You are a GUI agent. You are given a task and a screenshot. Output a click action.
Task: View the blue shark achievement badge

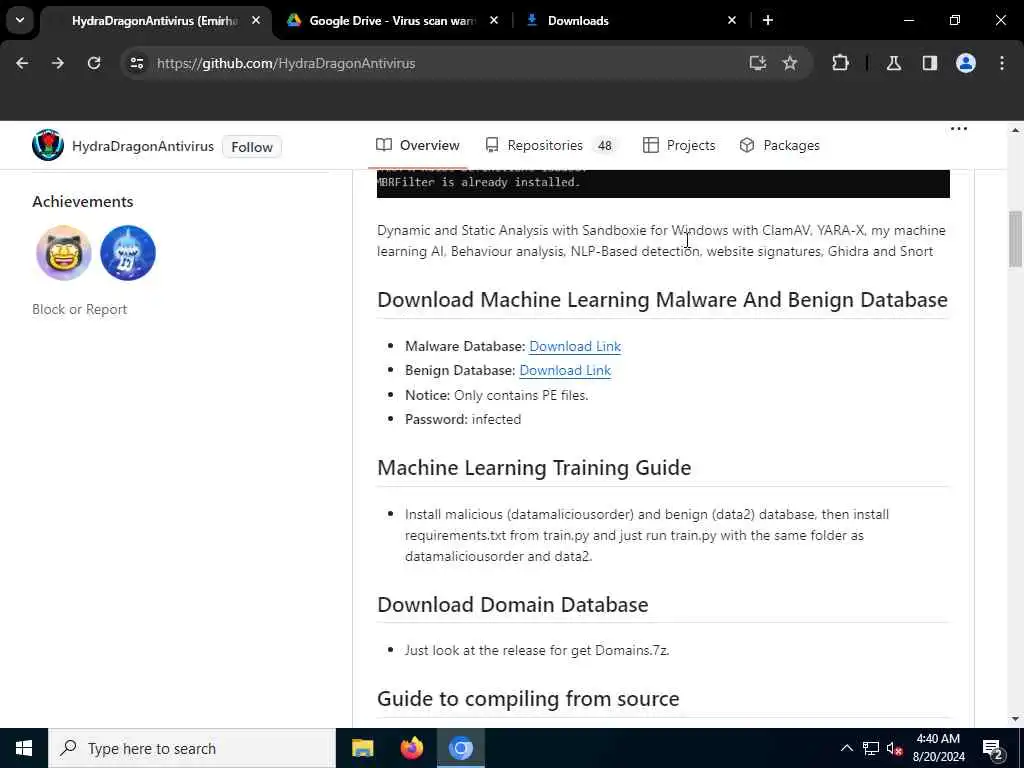click(x=128, y=253)
